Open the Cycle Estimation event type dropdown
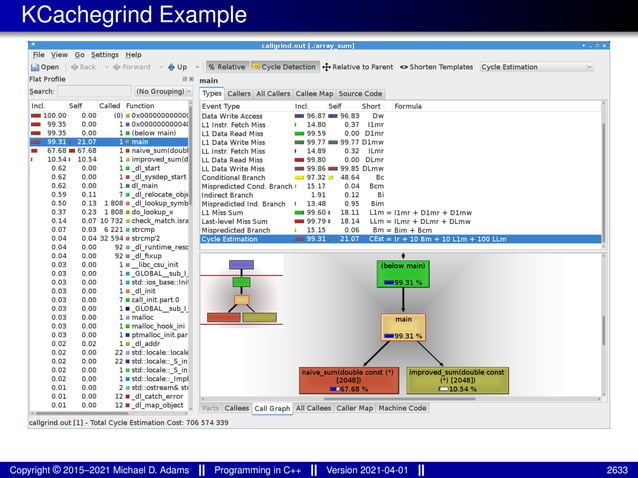This screenshot has height=478, width=638. [536, 67]
